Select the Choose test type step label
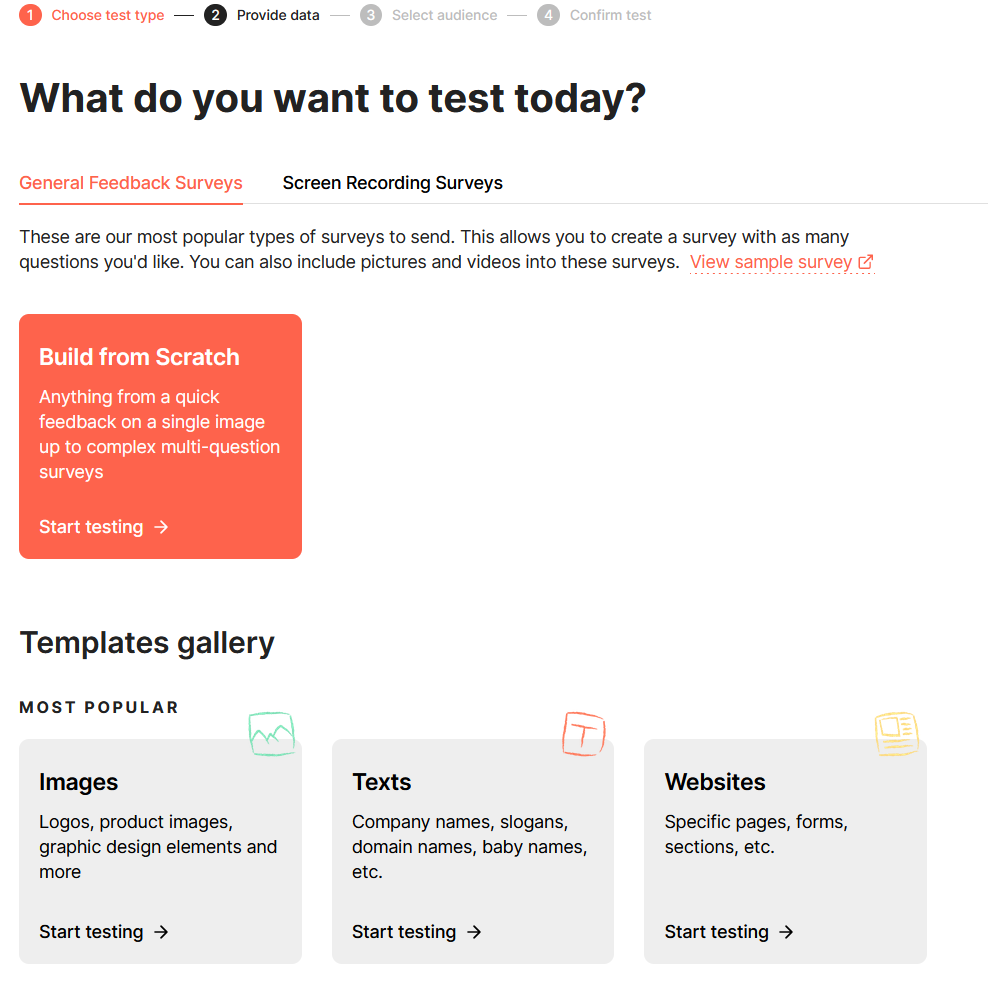Screen dimensions: 988x981 (x=108, y=15)
